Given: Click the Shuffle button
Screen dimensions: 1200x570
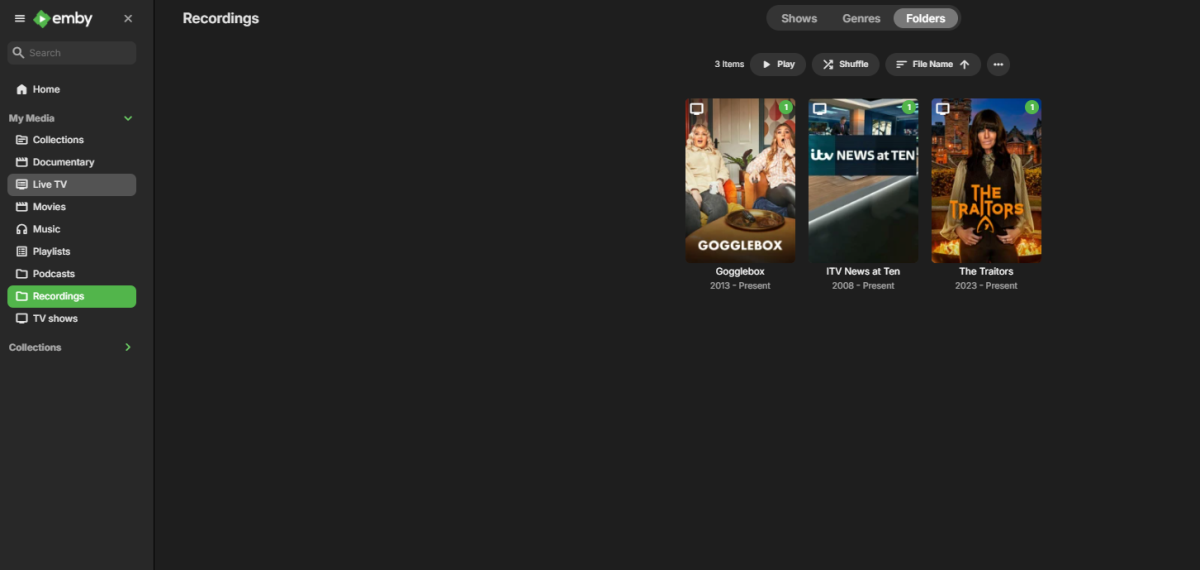Looking at the screenshot, I should [846, 64].
